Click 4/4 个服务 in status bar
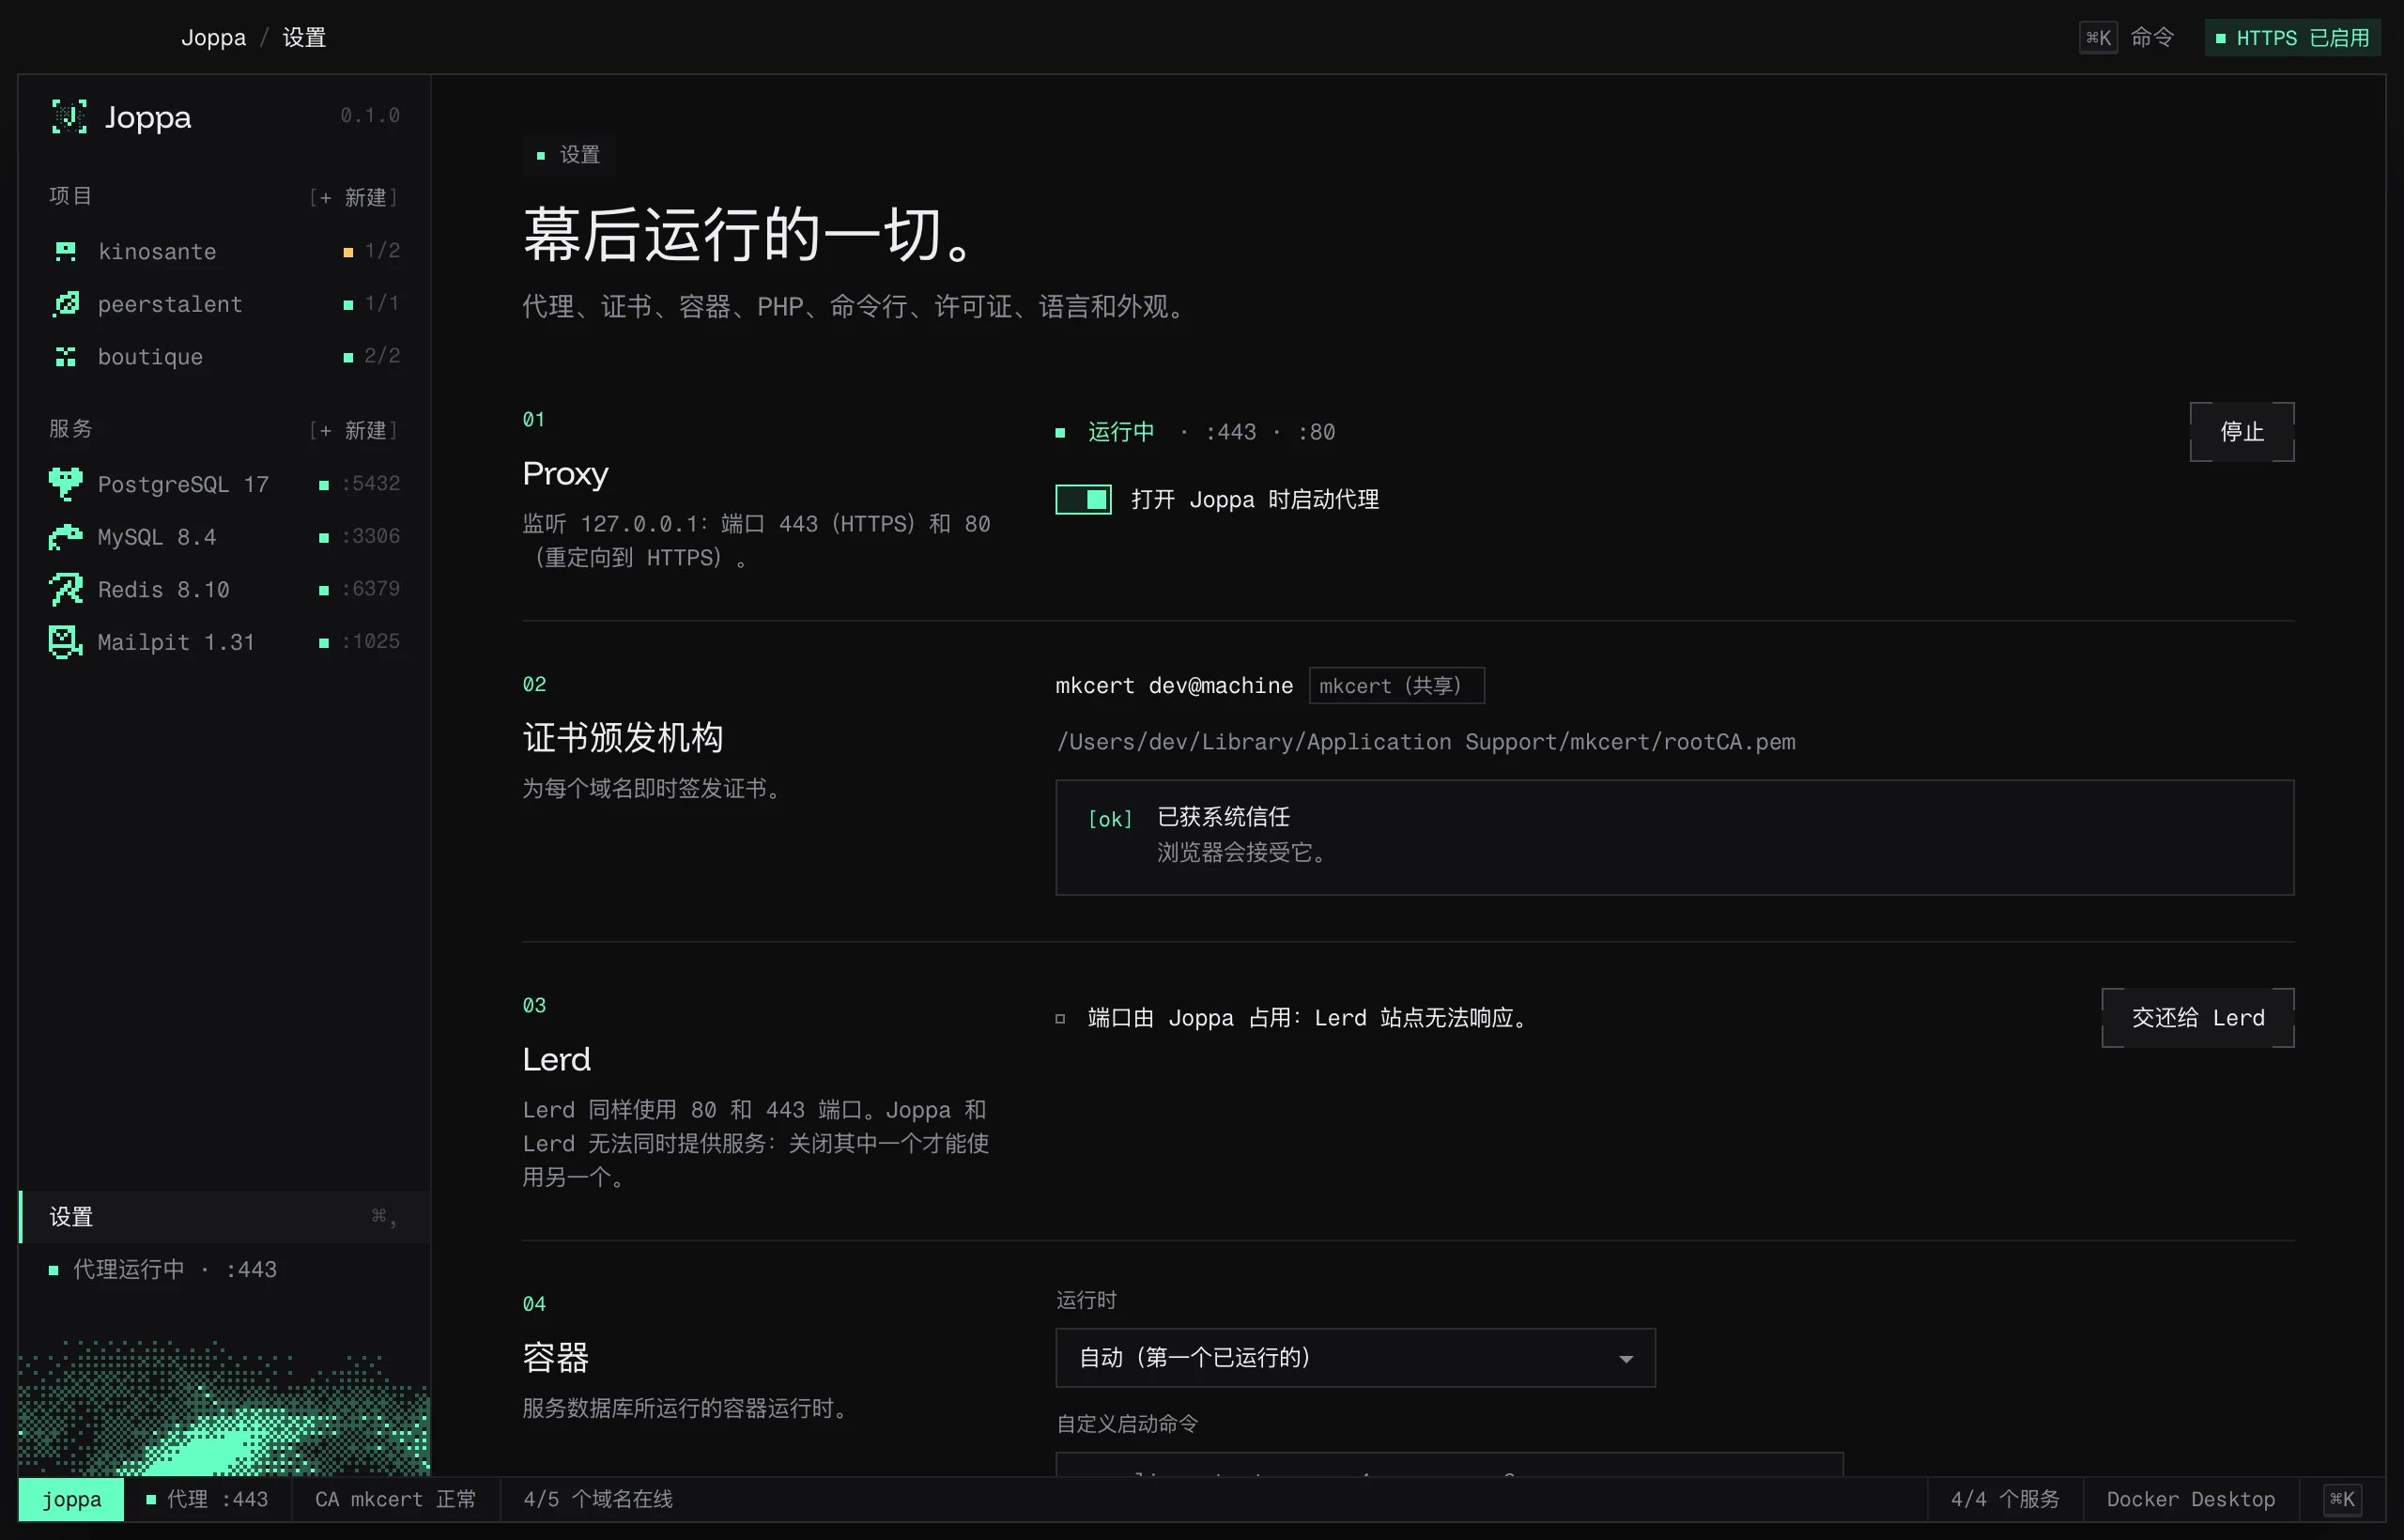 coord(2005,1499)
